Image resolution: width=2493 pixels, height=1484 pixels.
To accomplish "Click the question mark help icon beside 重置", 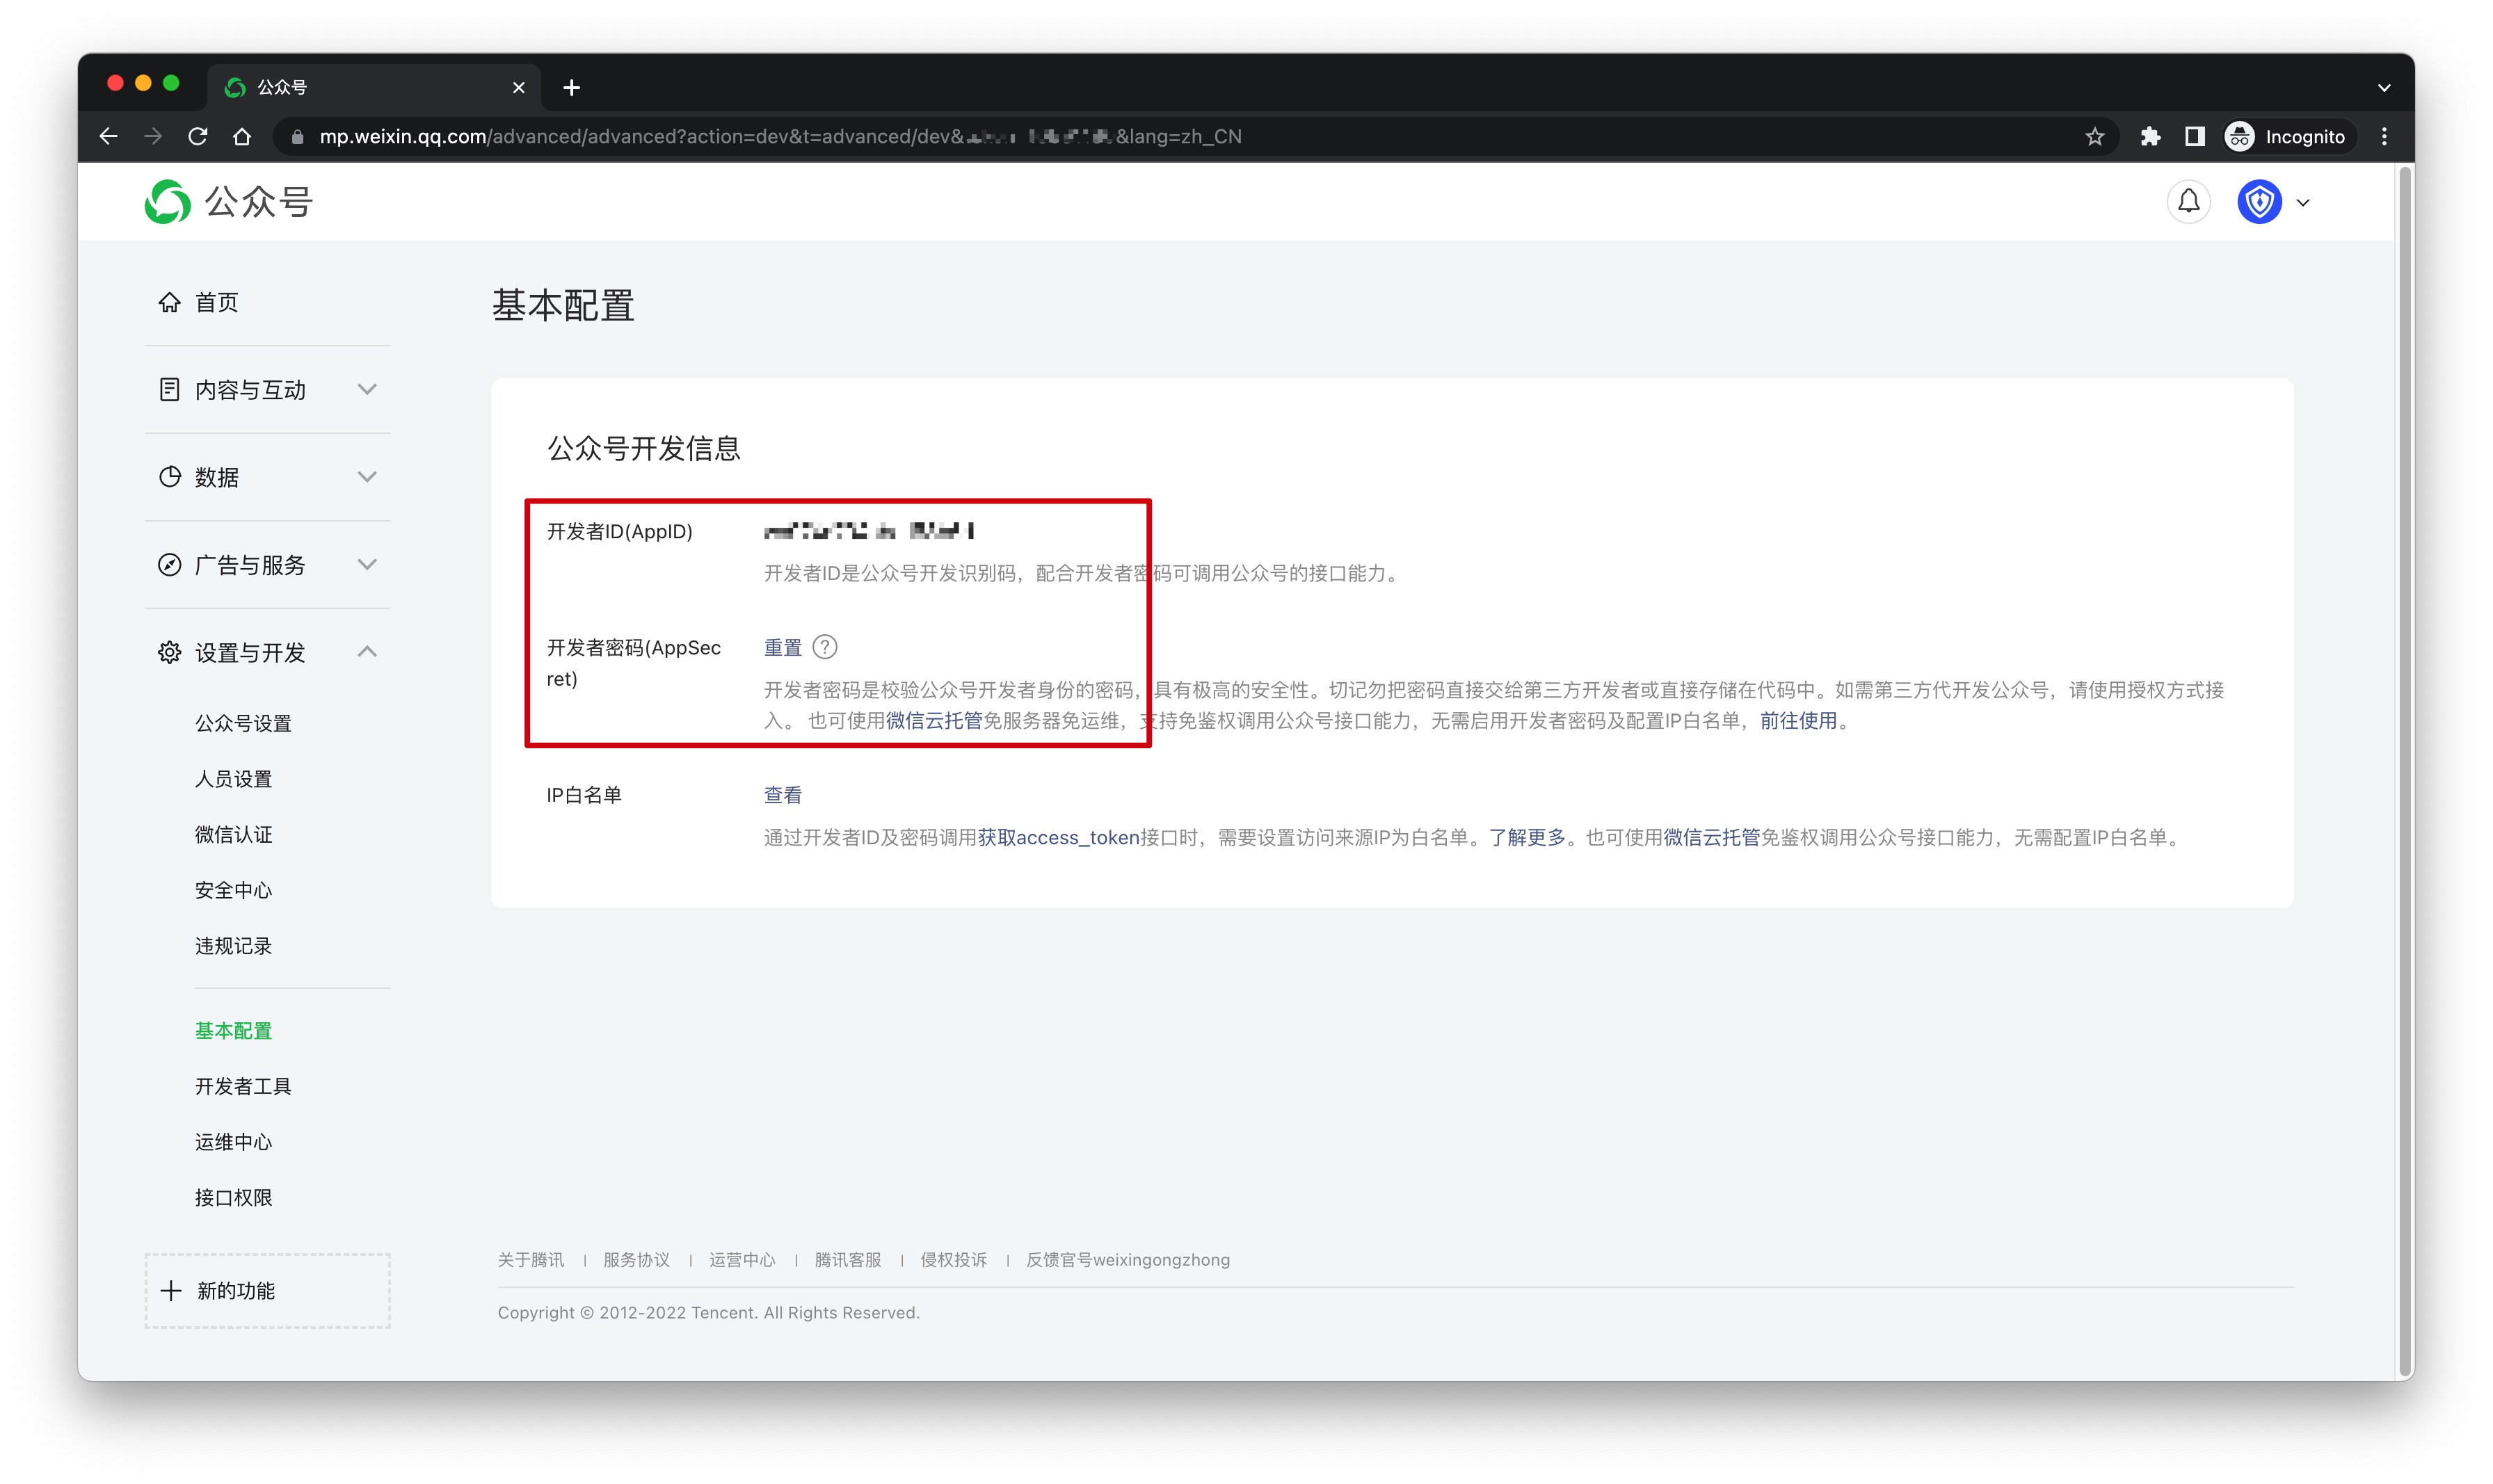I will point(824,647).
